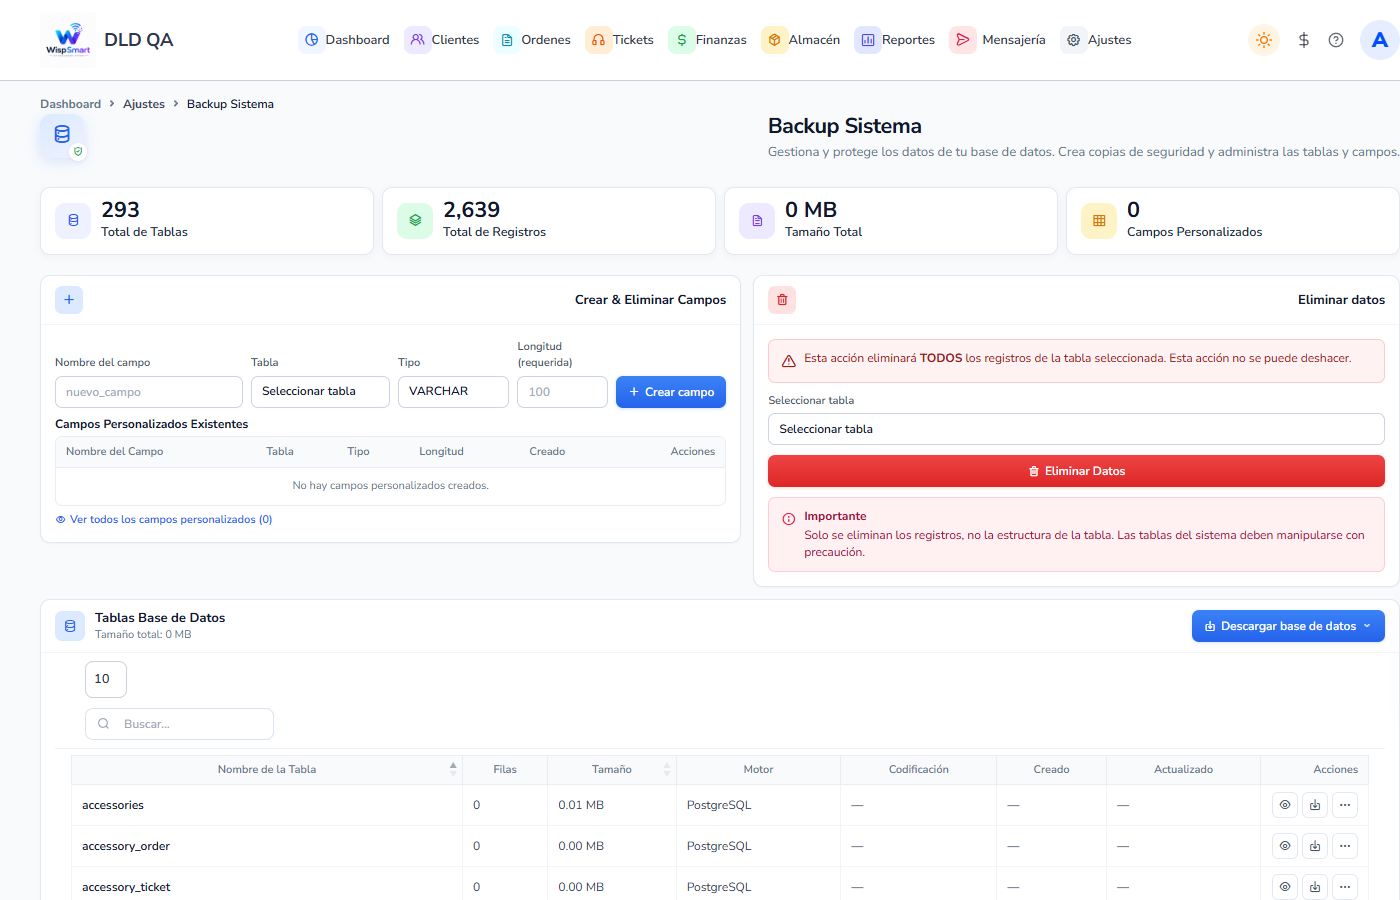Open Ver todos los campos personalizados link
Screen dimensions: 1400x900
(164, 519)
